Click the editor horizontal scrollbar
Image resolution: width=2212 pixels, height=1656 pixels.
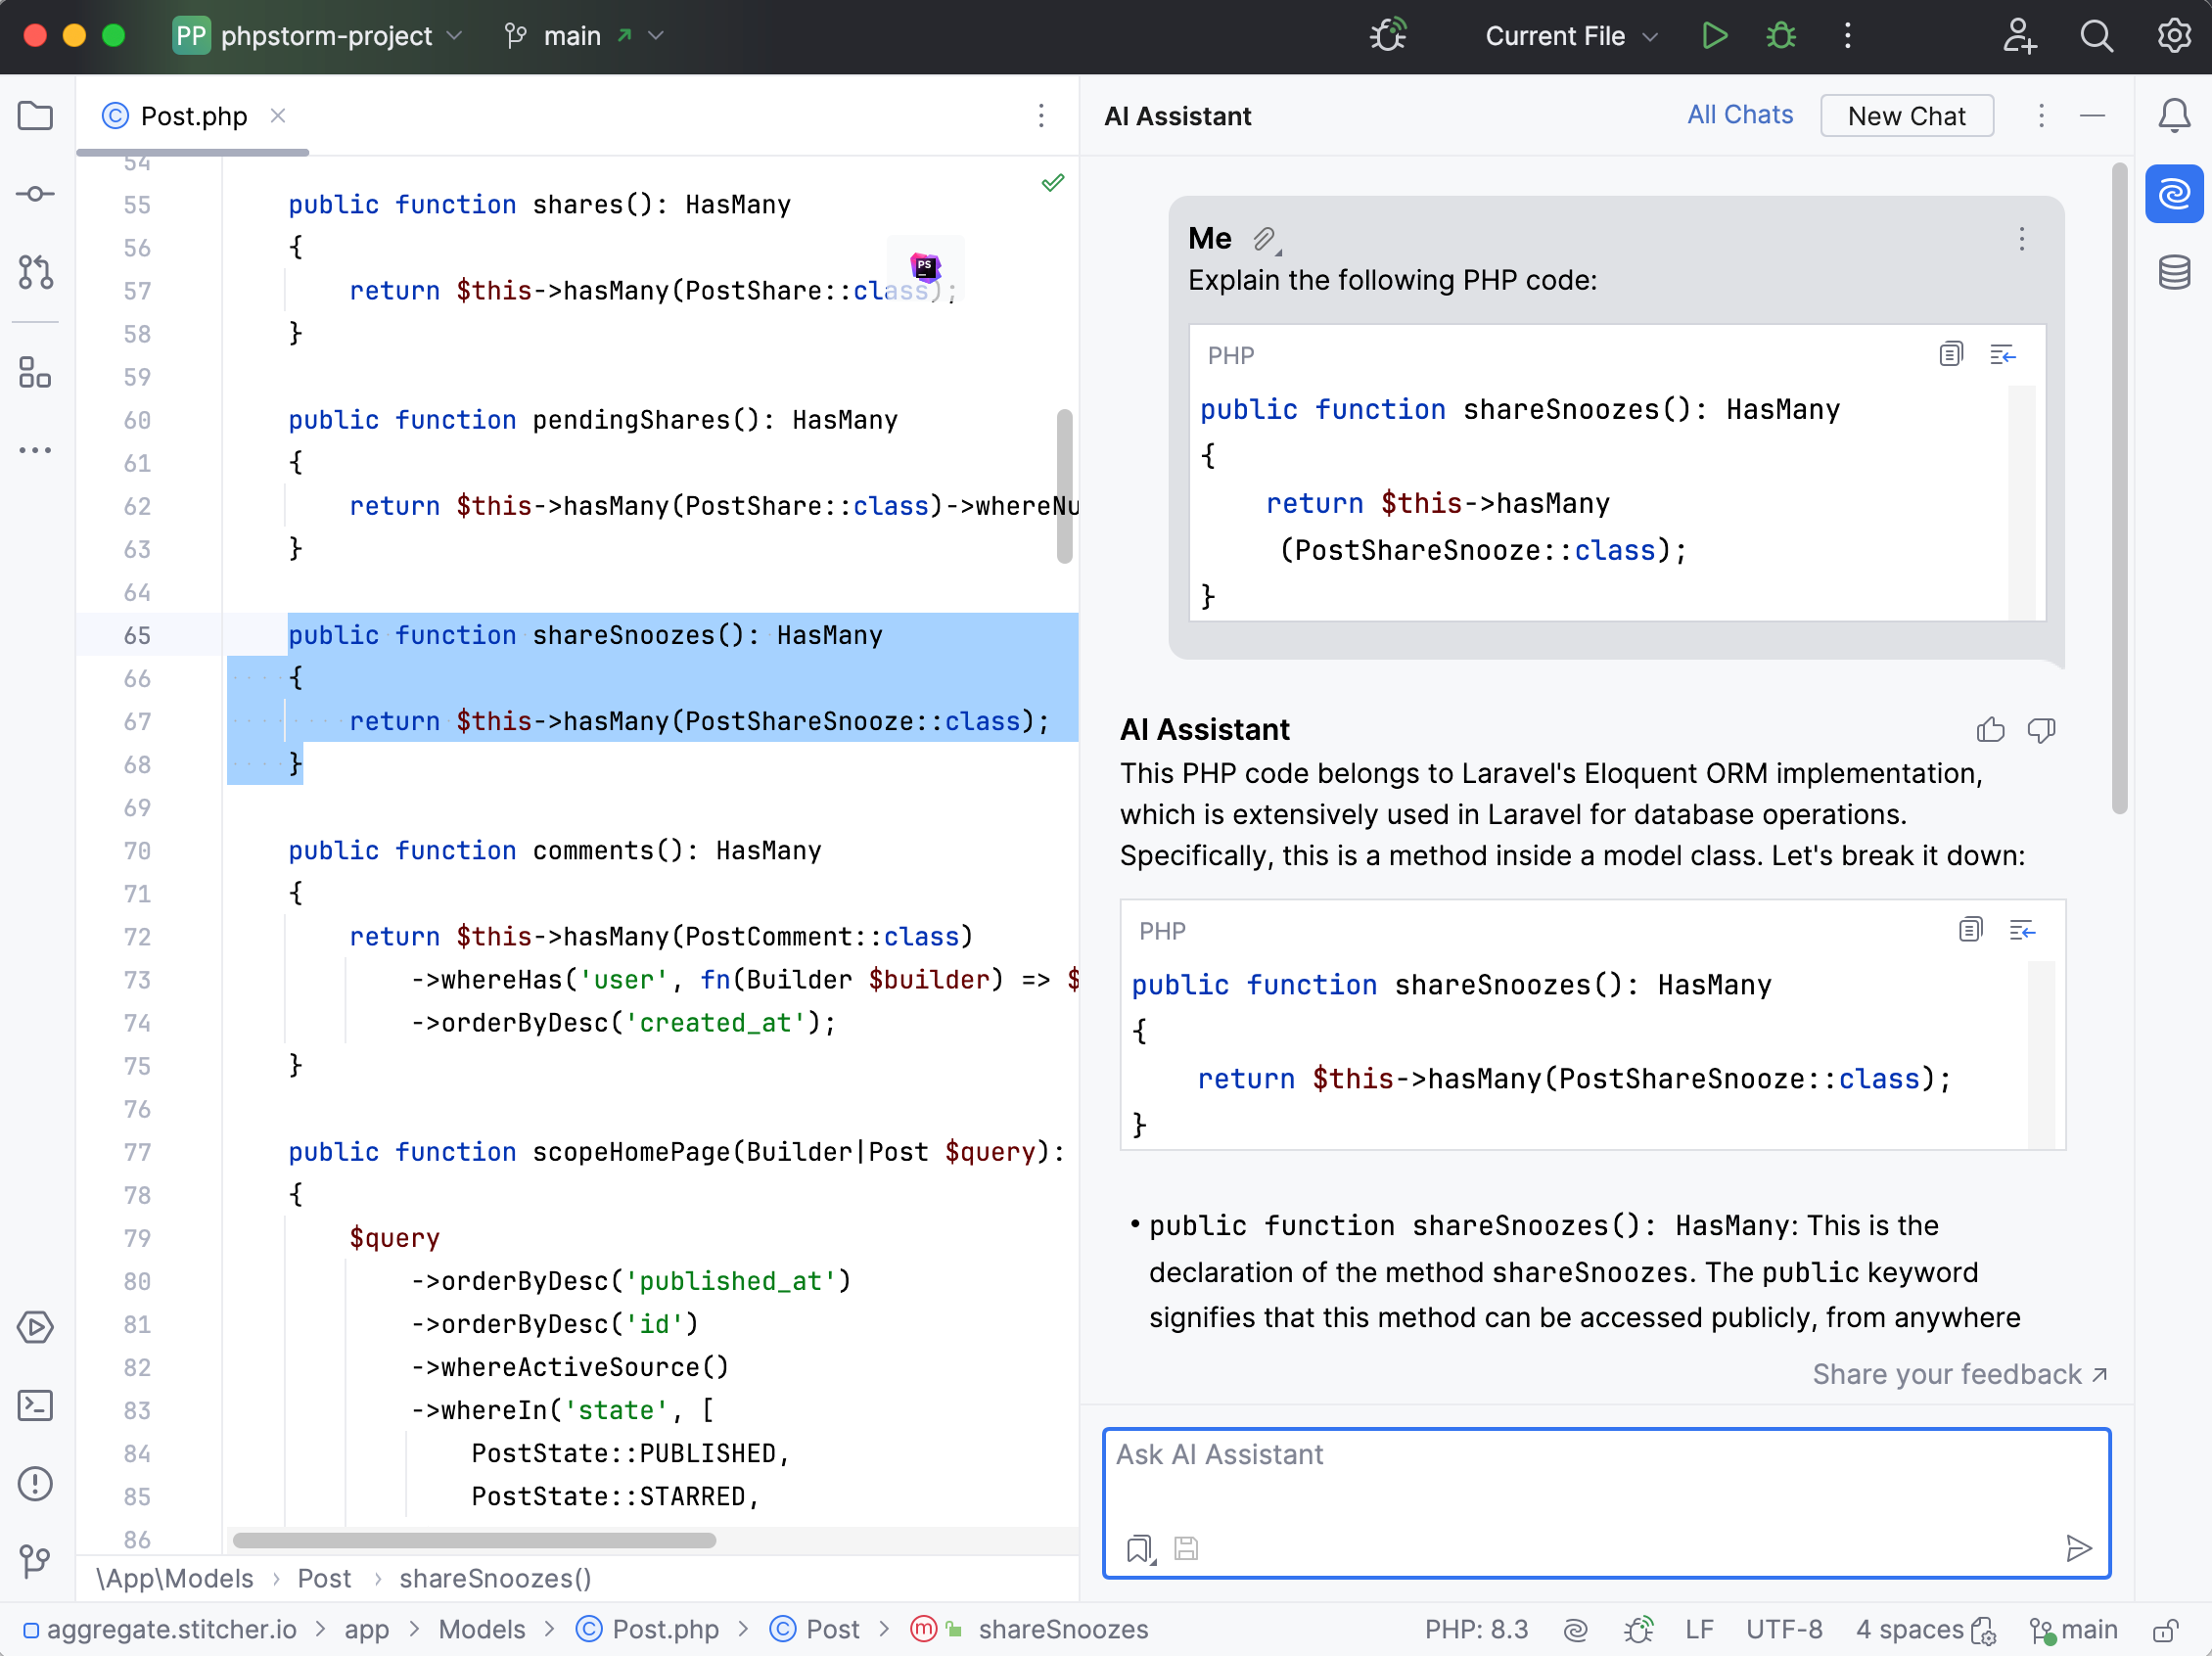(475, 1541)
